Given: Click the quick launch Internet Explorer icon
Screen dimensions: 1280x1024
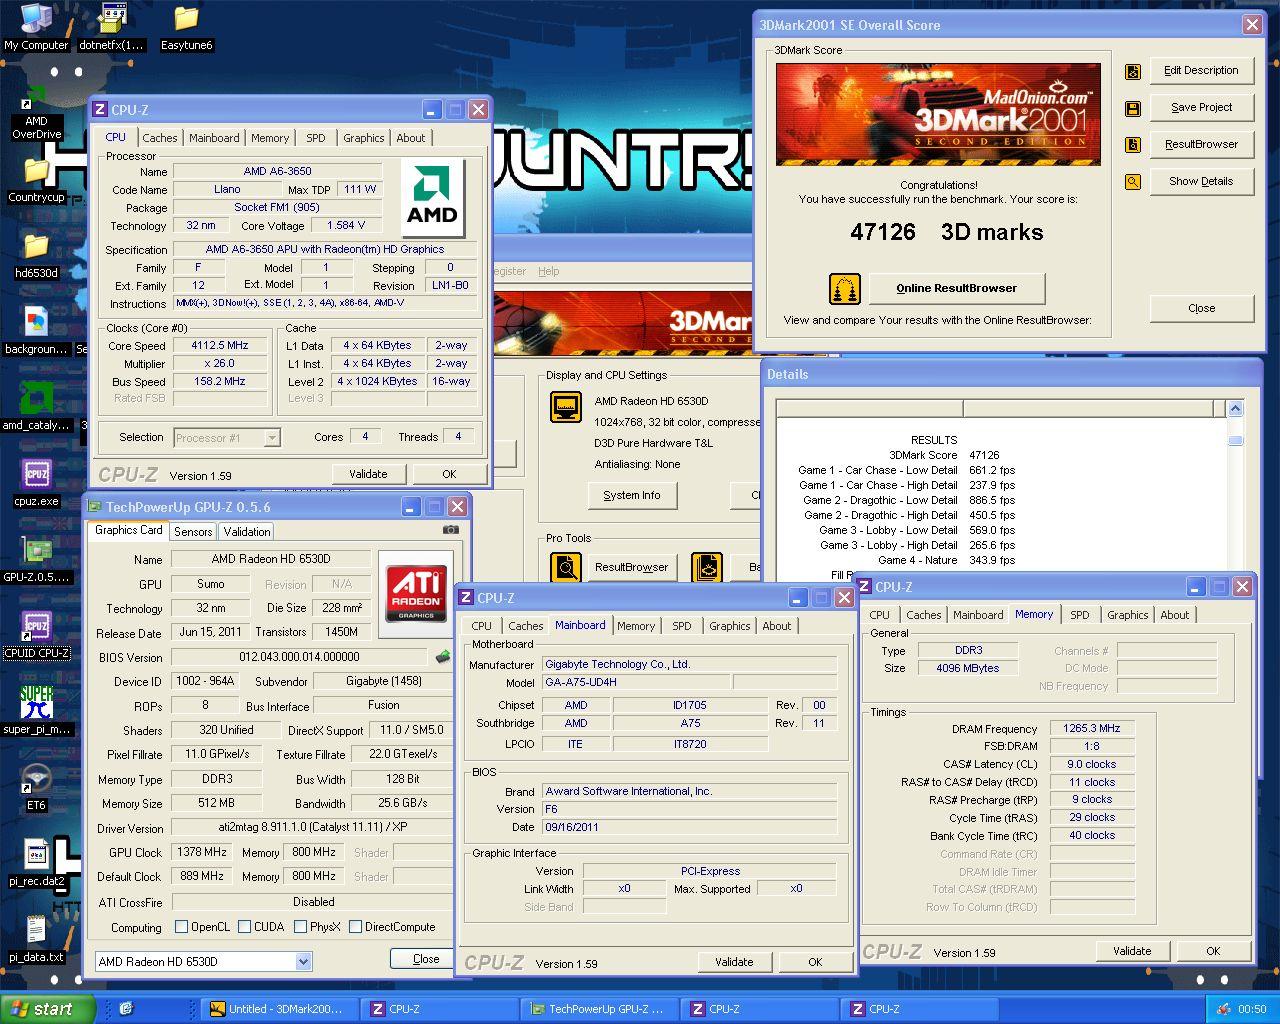Looking at the screenshot, I should (x=126, y=1009).
